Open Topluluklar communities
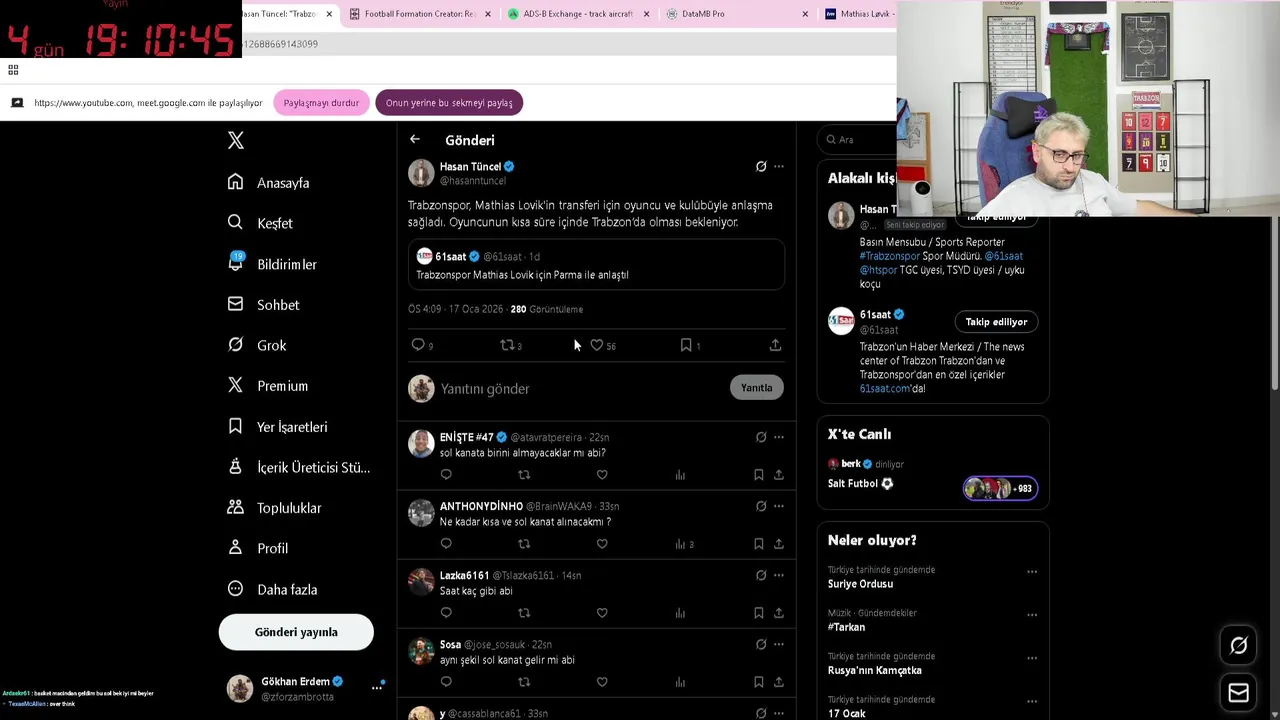 [x=274, y=508]
